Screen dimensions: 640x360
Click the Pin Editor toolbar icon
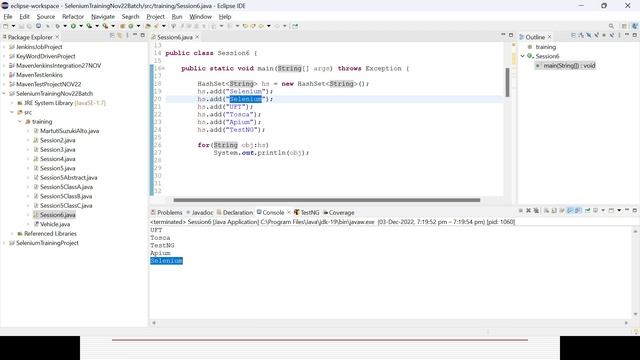(x=295, y=26)
